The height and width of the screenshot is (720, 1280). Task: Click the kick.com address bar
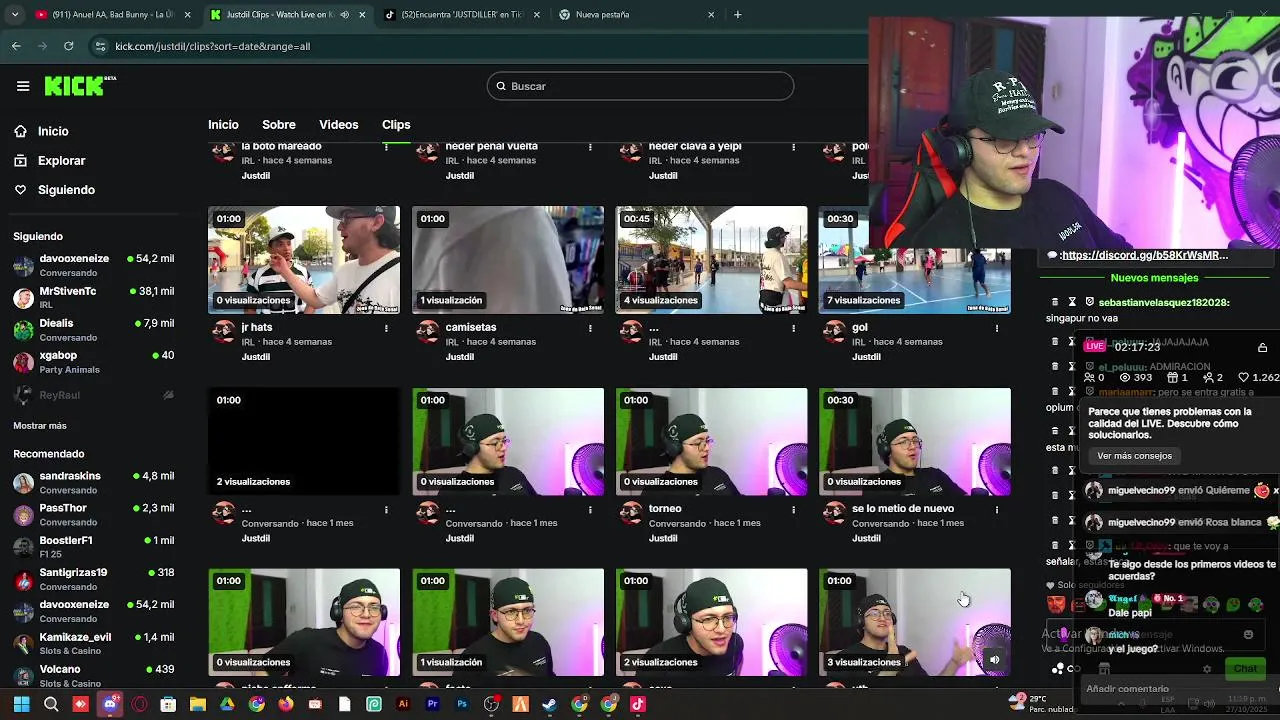[480, 46]
